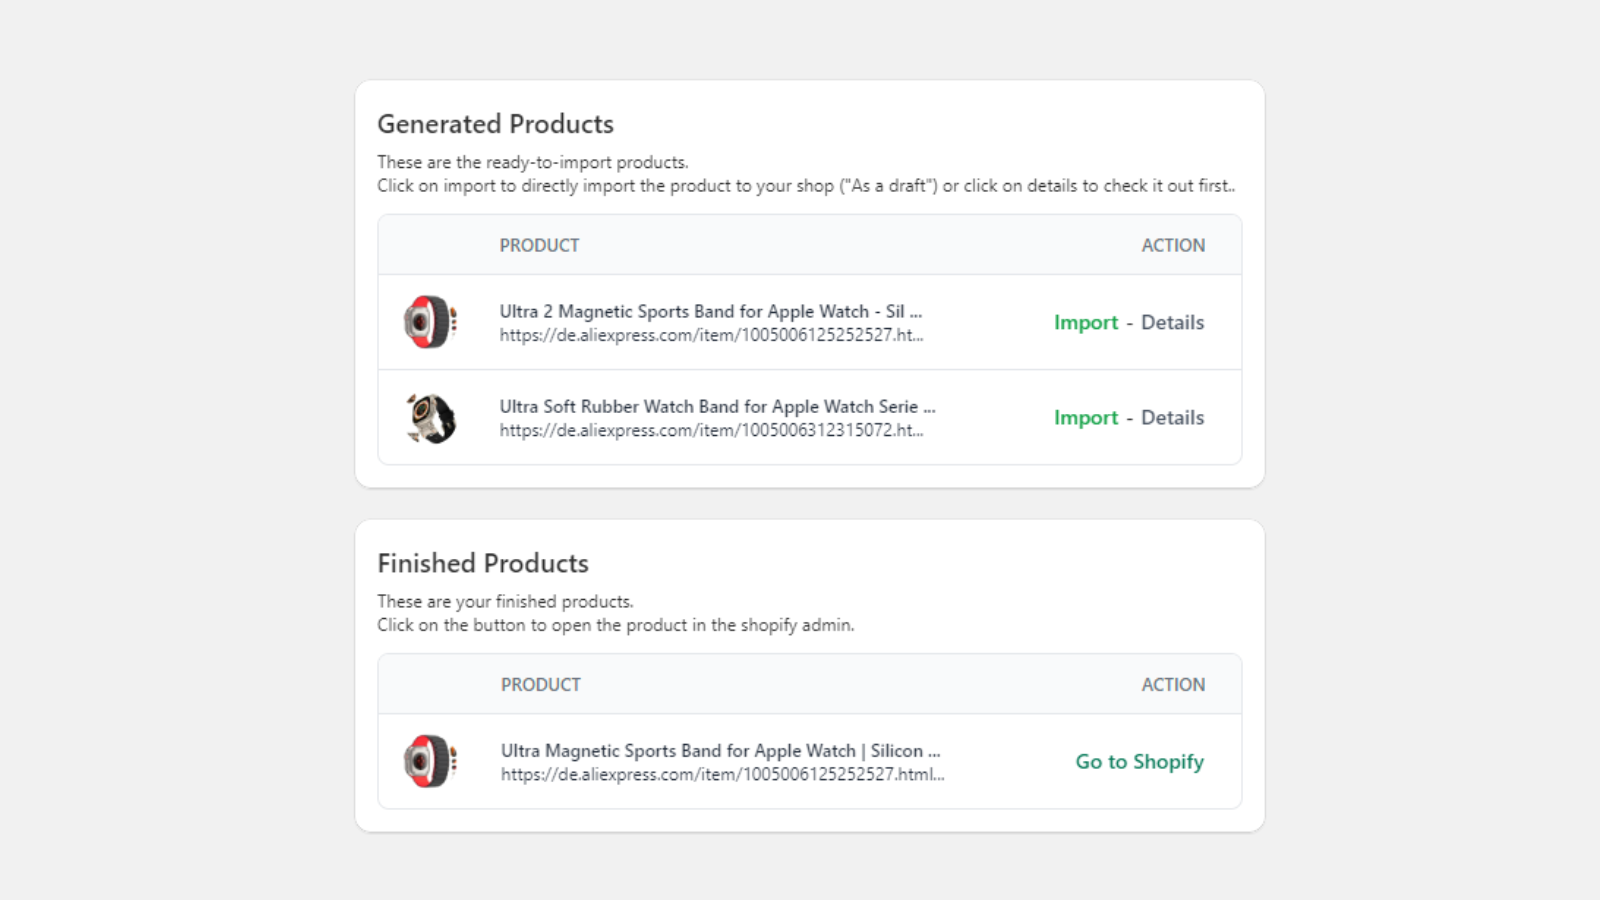The image size is (1600, 900).
Task: Click the Go to Shopify link
Action: pyautogui.click(x=1139, y=762)
